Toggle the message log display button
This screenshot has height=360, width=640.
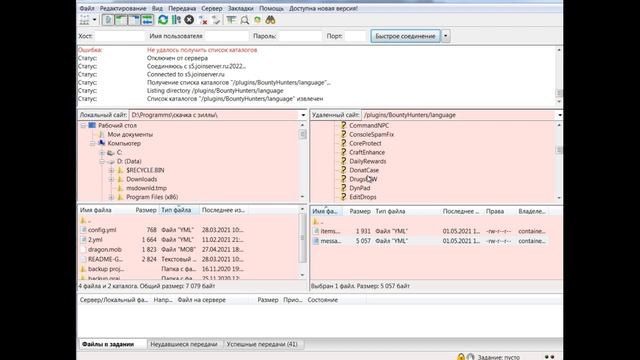coord(108,20)
